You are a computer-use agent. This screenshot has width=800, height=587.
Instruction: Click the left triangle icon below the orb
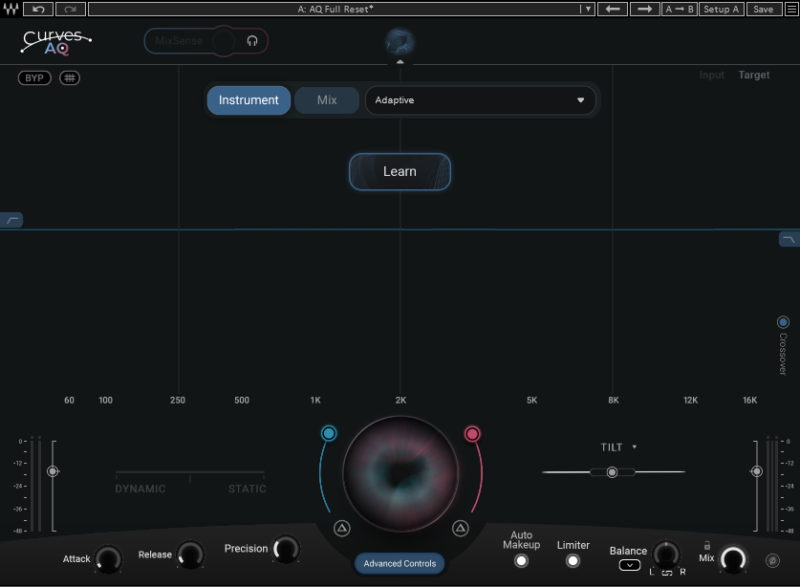[x=341, y=528]
